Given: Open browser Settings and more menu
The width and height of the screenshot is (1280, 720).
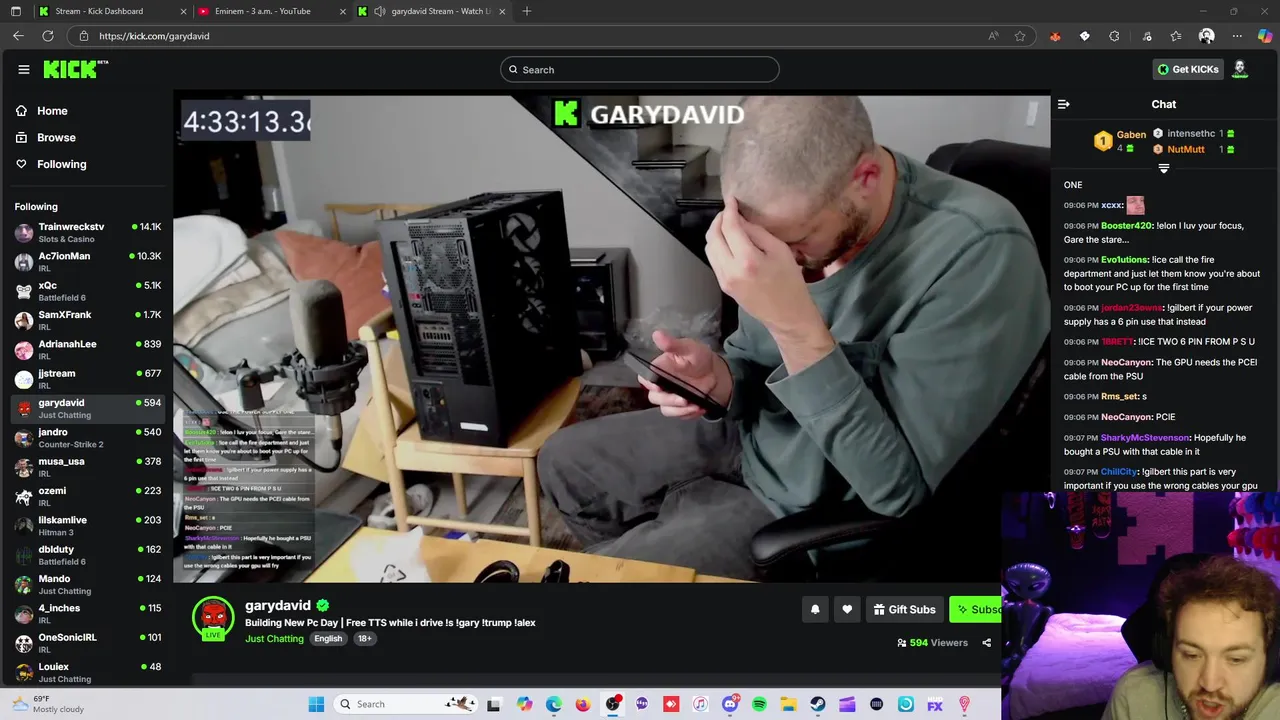Looking at the screenshot, I should pos(1237,36).
